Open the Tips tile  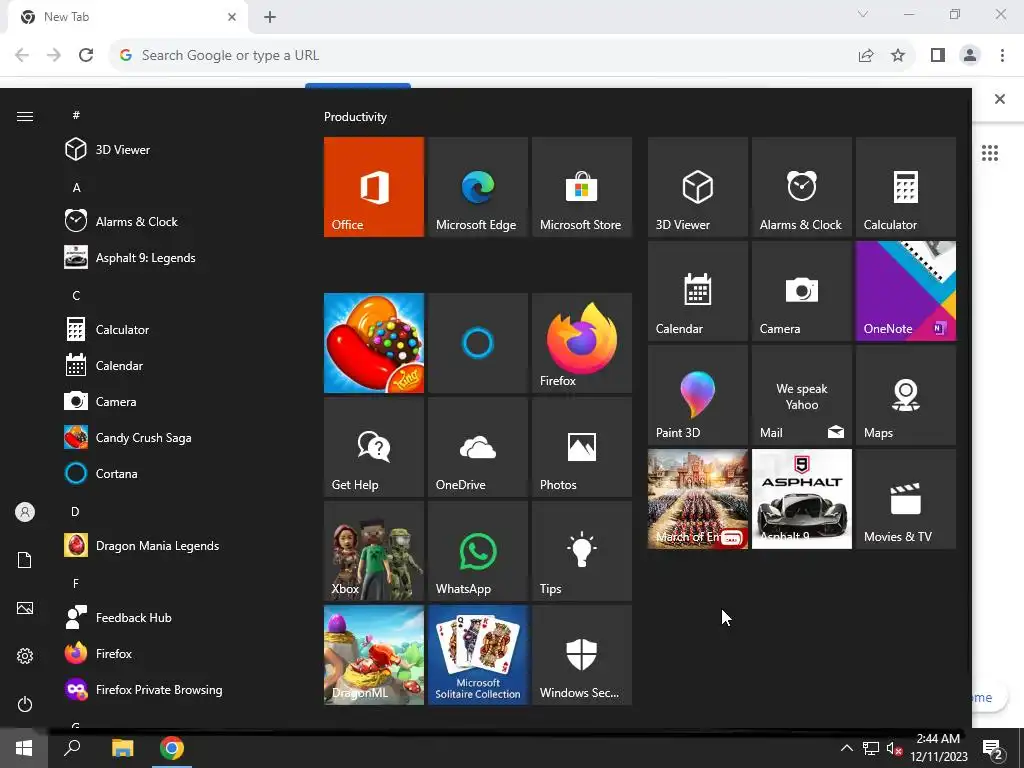(581, 551)
